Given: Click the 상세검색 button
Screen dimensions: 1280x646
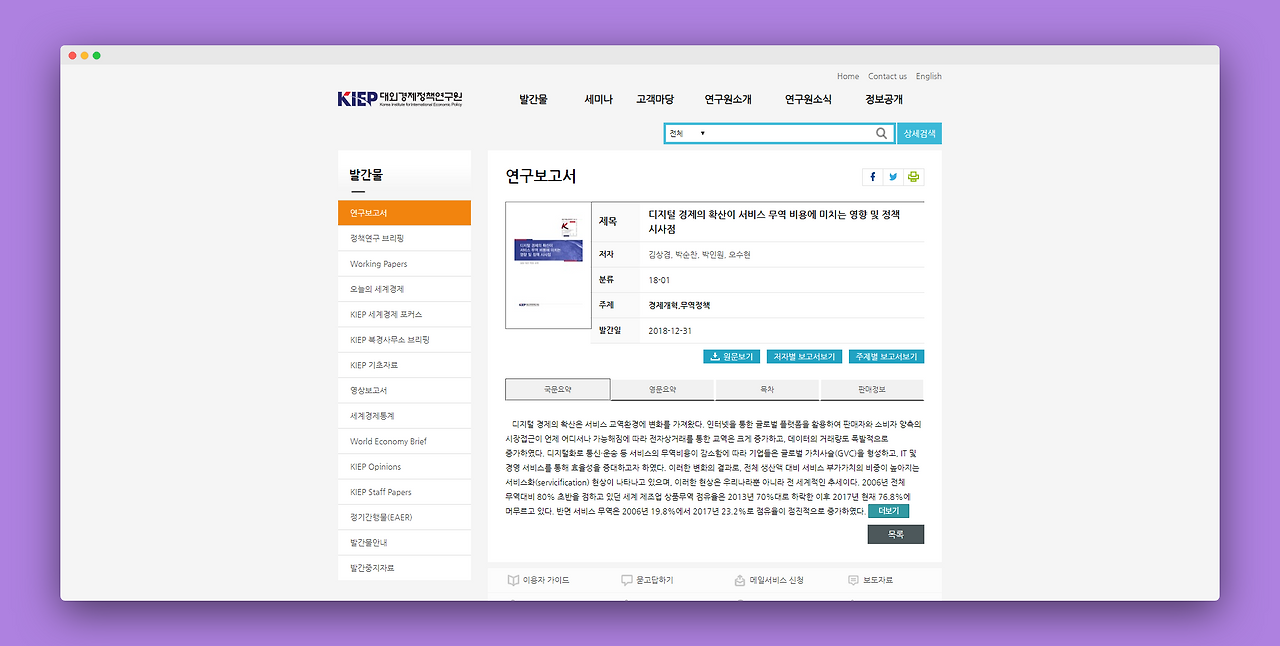Looking at the screenshot, I should (919, 133).
